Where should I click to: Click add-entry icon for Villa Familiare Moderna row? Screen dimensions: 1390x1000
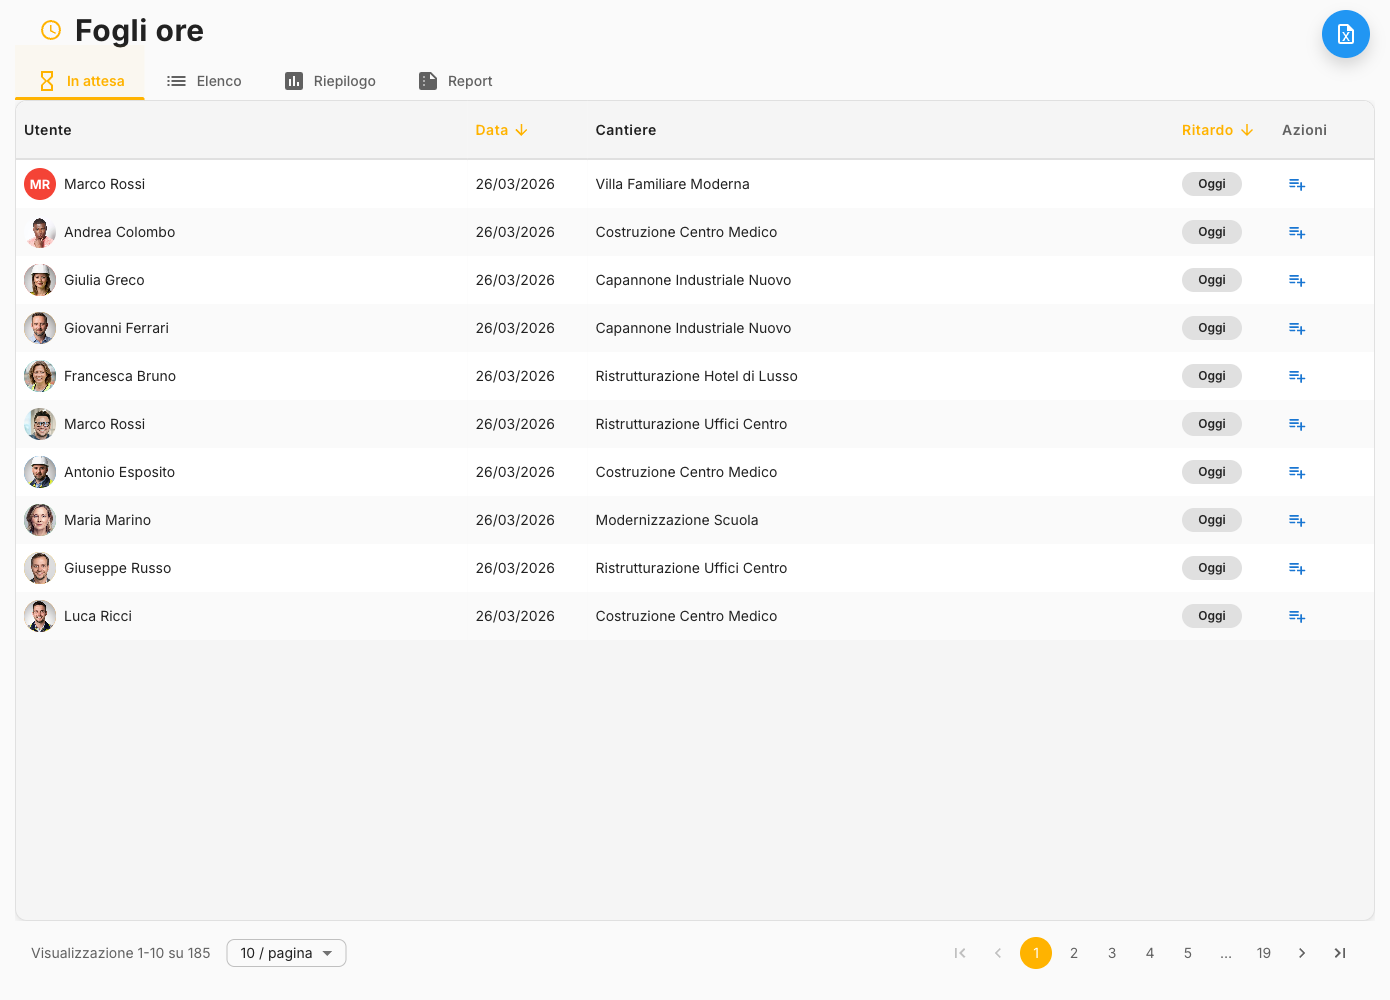(x=1297, y=184)
